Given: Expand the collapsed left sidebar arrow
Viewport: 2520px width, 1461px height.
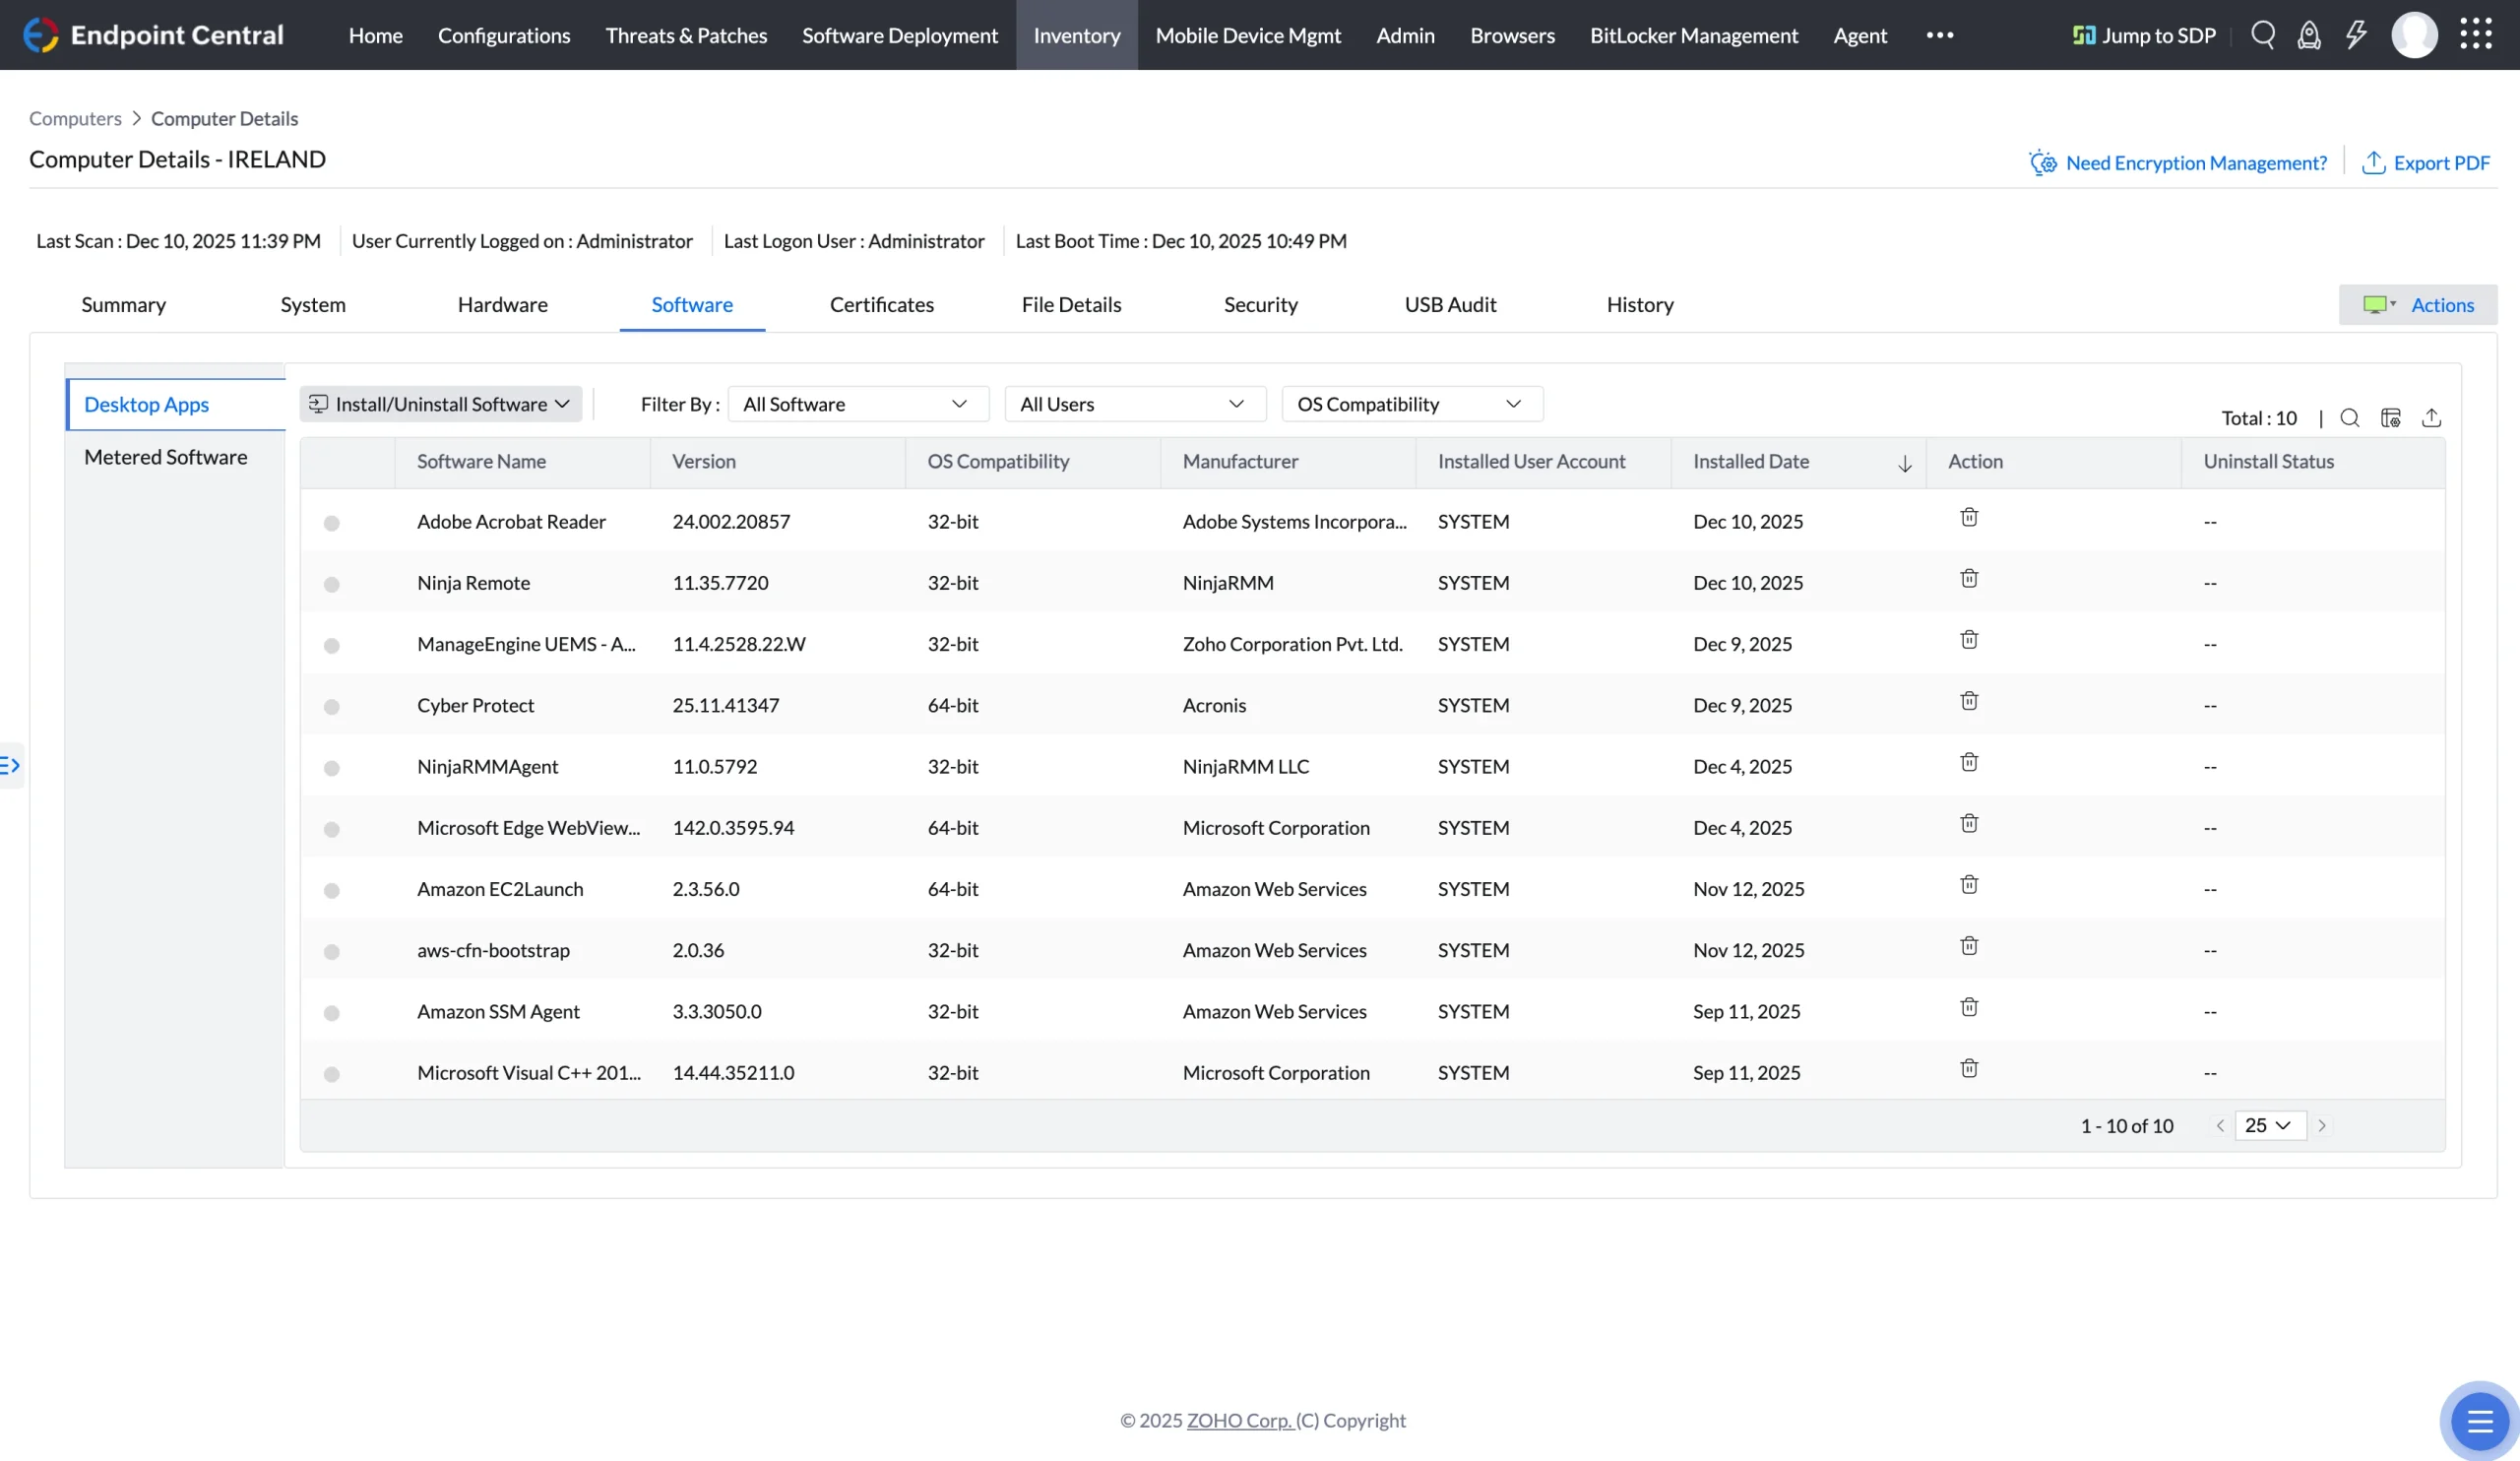Looking at the screenshot, I should 10,766.
